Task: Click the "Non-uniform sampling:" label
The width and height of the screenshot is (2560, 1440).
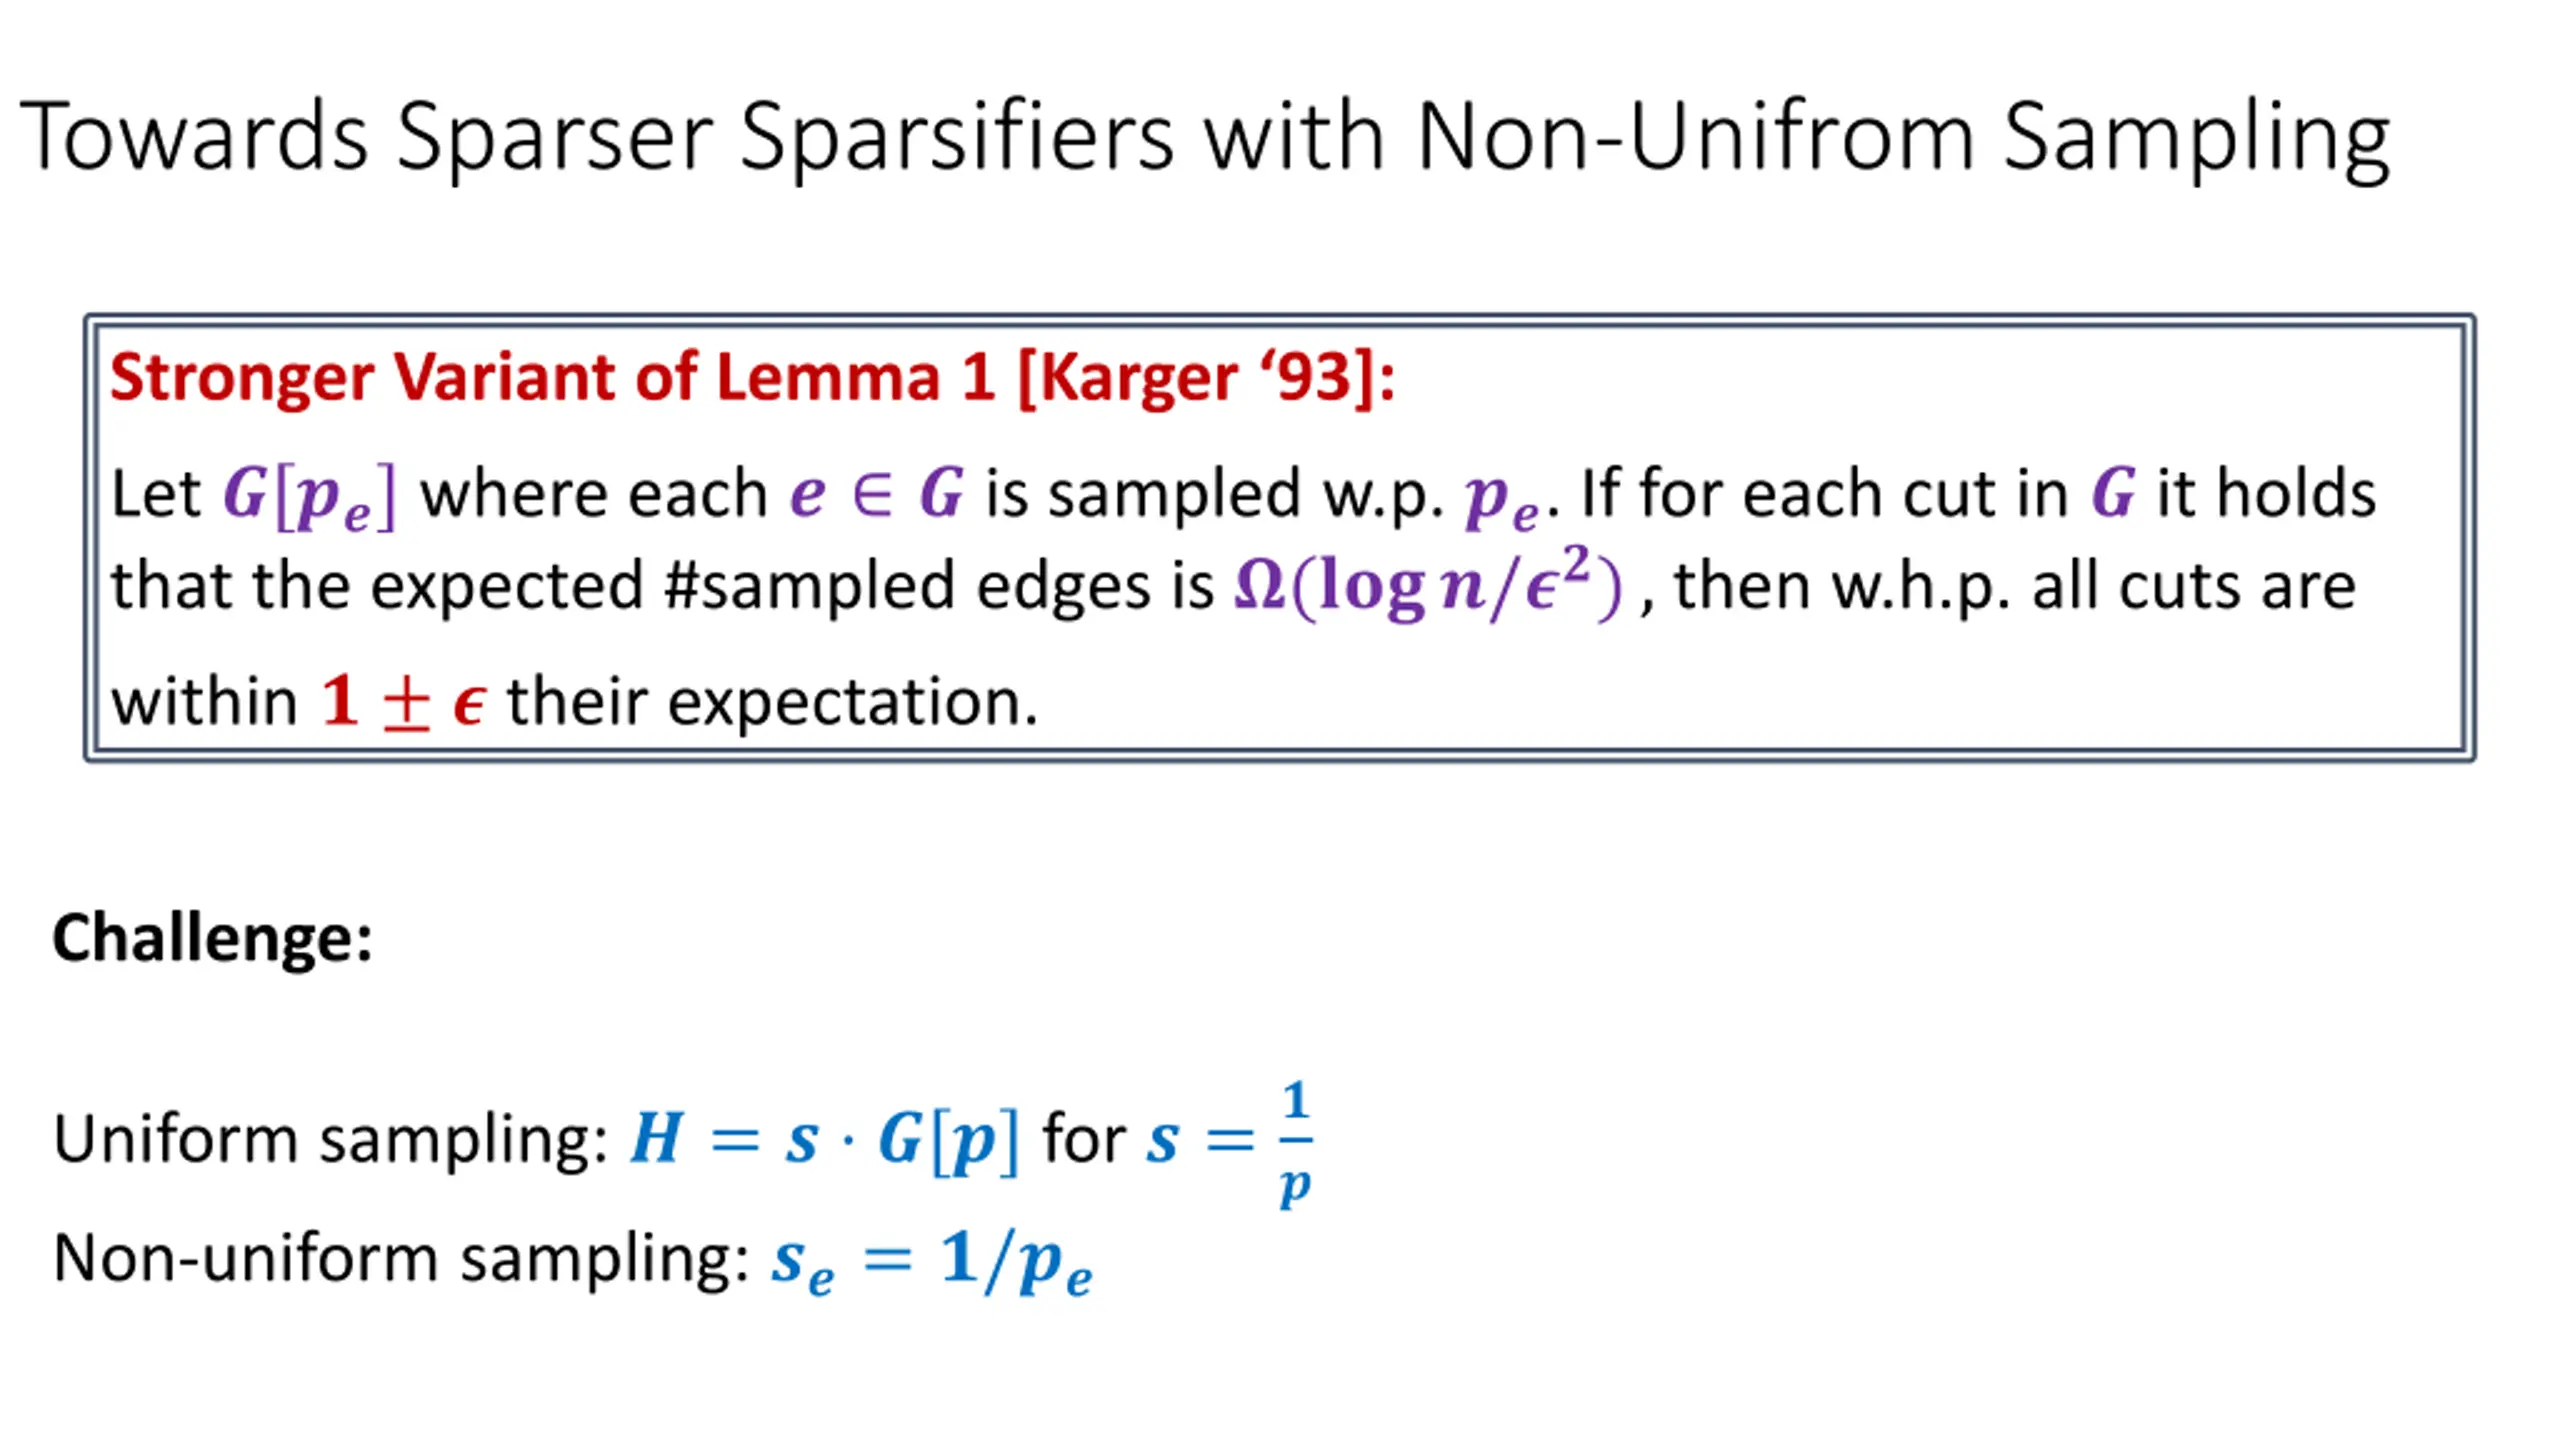Action: 400,1258
